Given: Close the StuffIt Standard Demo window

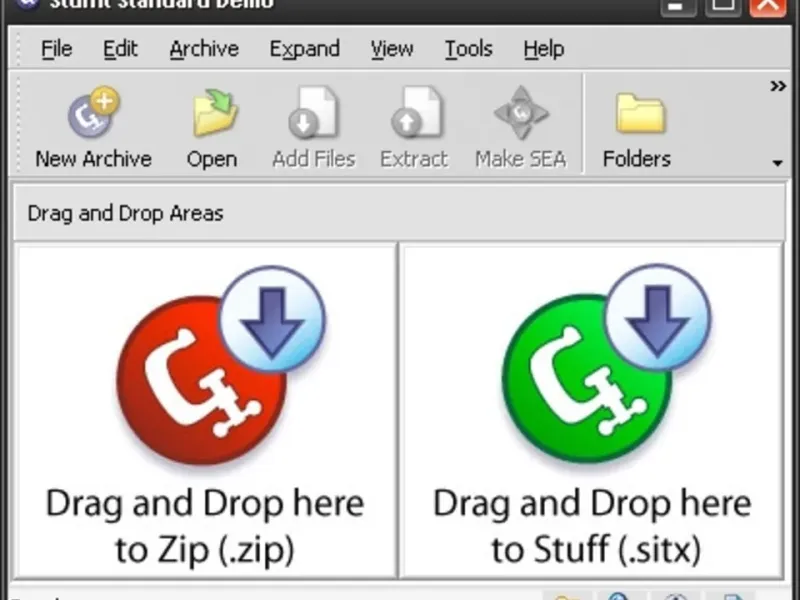Looking at the screenshot, I should pyautogui.click(x=768, y=6).
